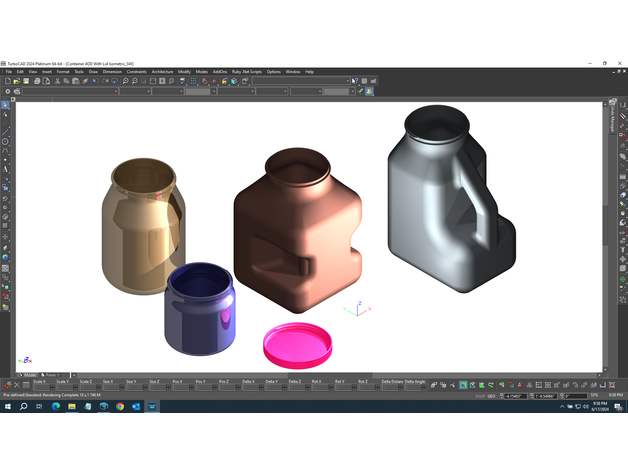628x472 pixels.
Task: Select the arrow Select tool in left toolbar
Action: coord(5,105)
